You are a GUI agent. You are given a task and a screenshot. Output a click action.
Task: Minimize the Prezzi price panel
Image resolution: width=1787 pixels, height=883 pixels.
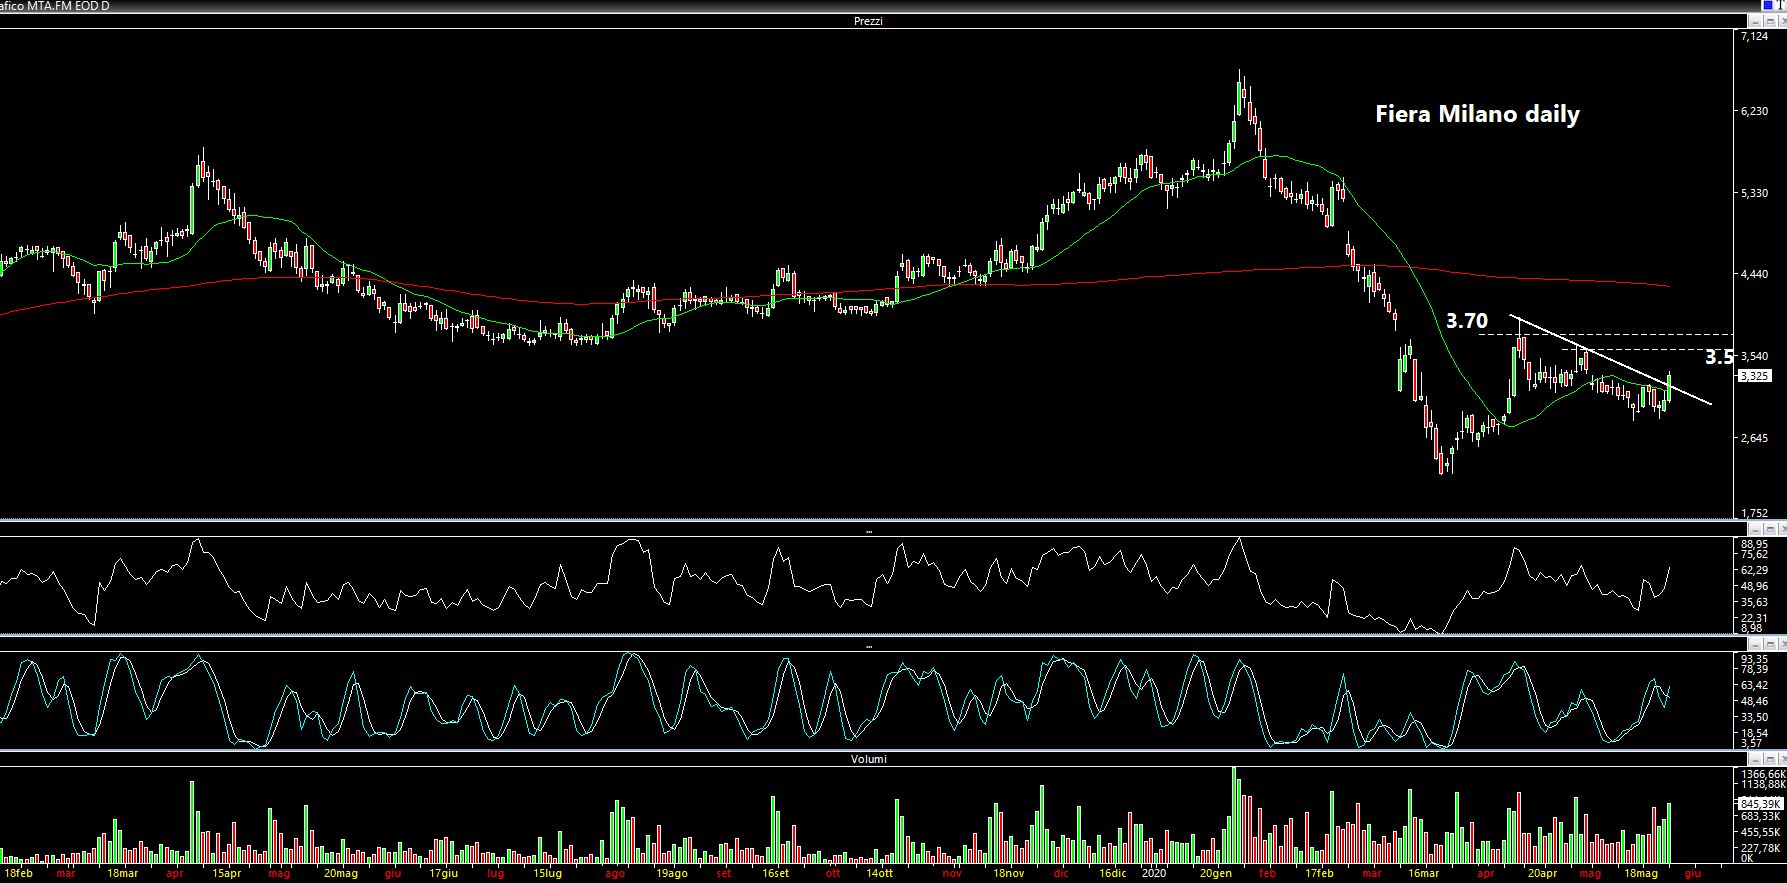click(x=1755, y=21)
